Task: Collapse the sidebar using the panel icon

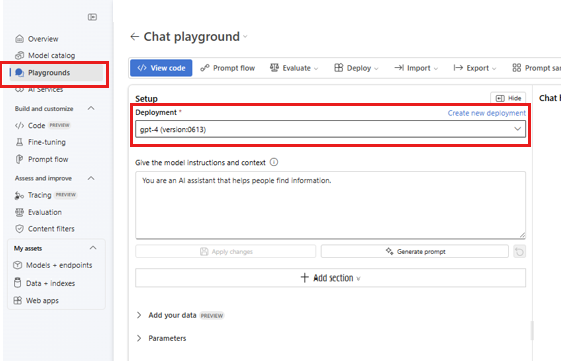Action: coord(92,17)
